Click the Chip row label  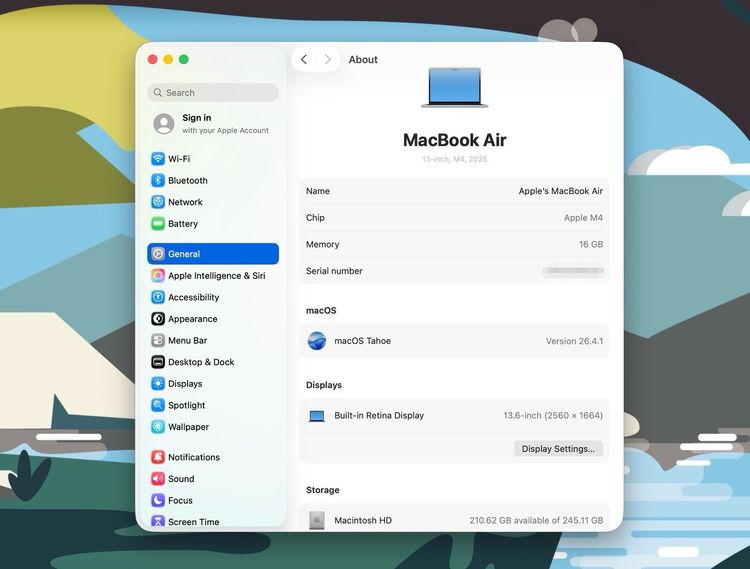[315, 218]
